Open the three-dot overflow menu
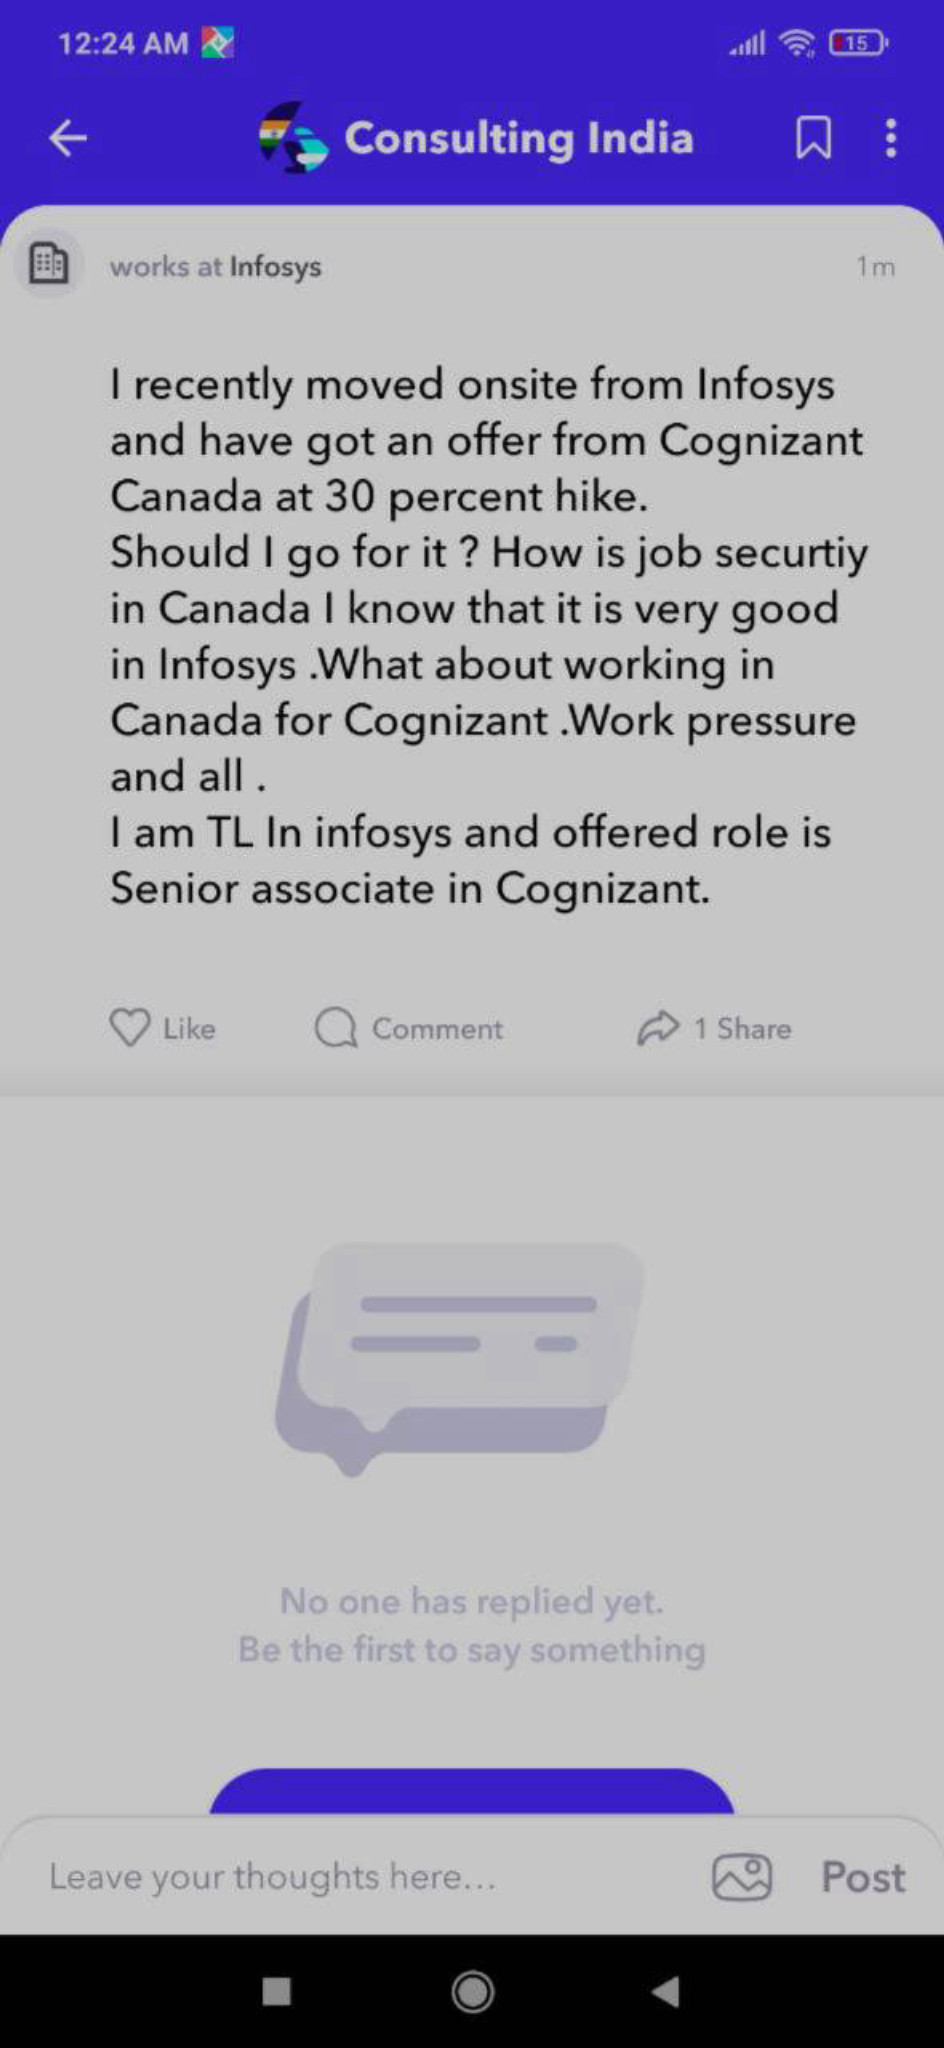Screen dimensions: 944x2048 pos(891,138)
